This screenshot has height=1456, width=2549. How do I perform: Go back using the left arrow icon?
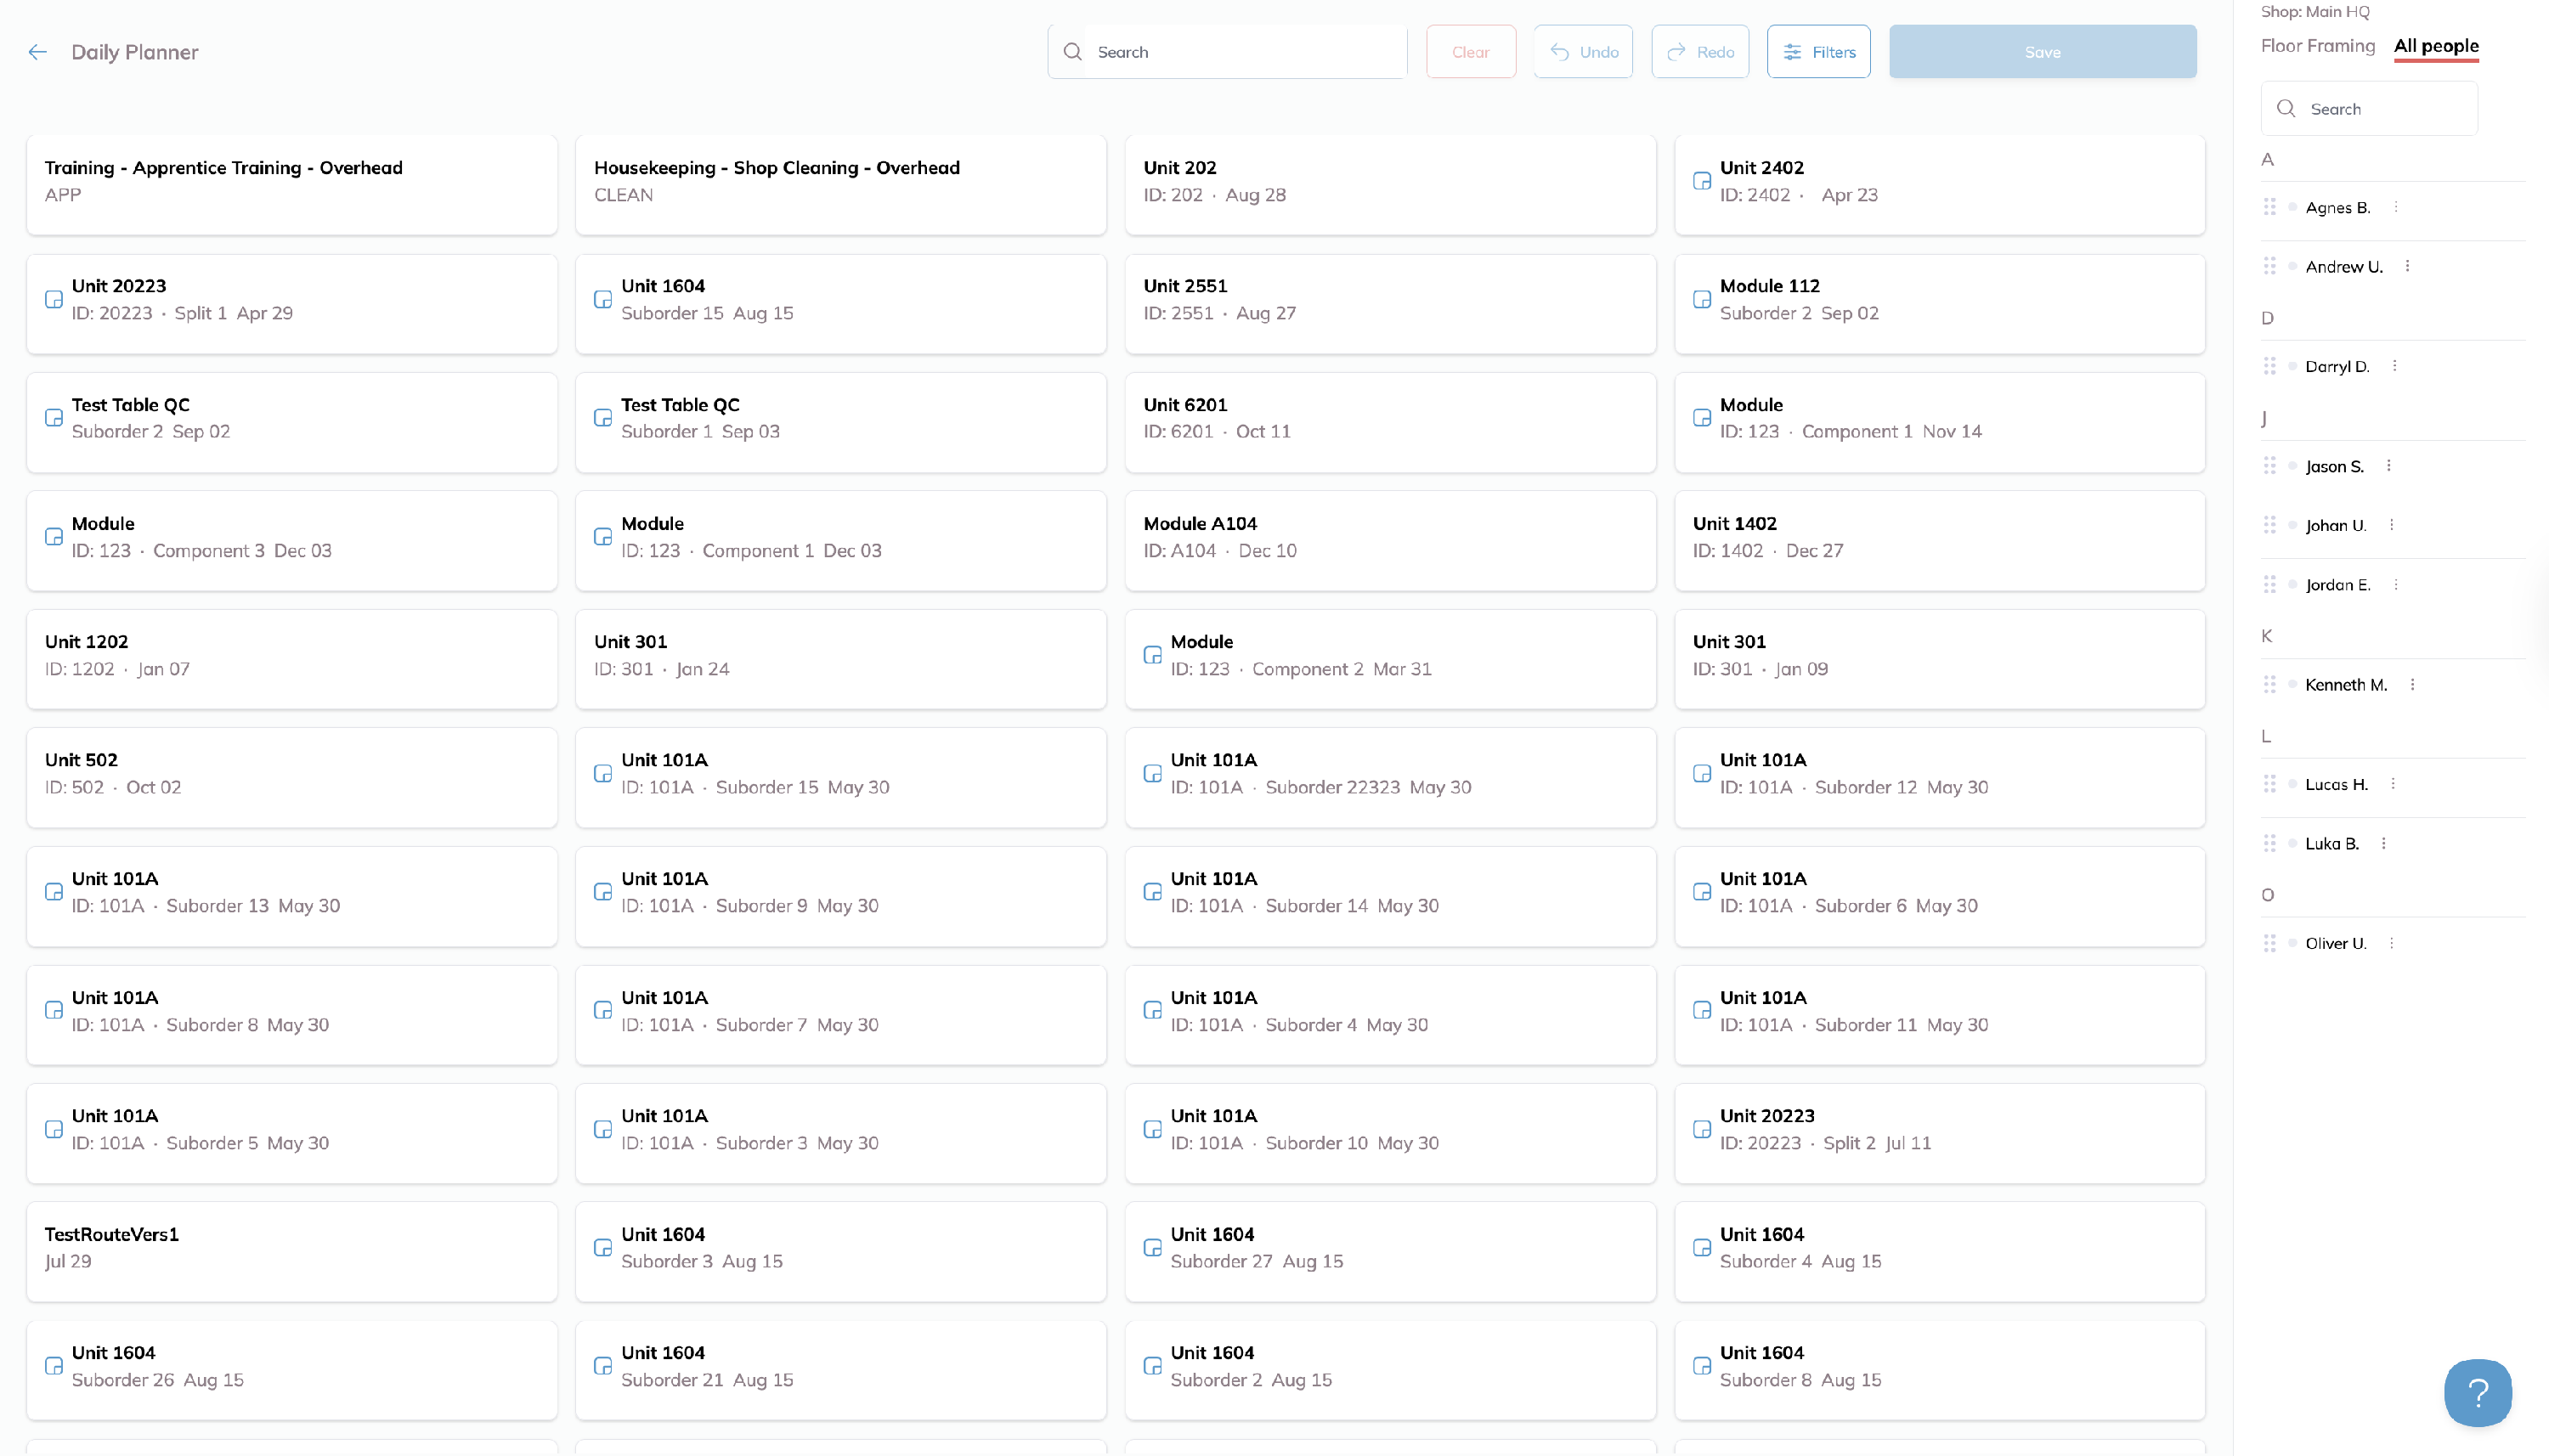tap(38, 52)
